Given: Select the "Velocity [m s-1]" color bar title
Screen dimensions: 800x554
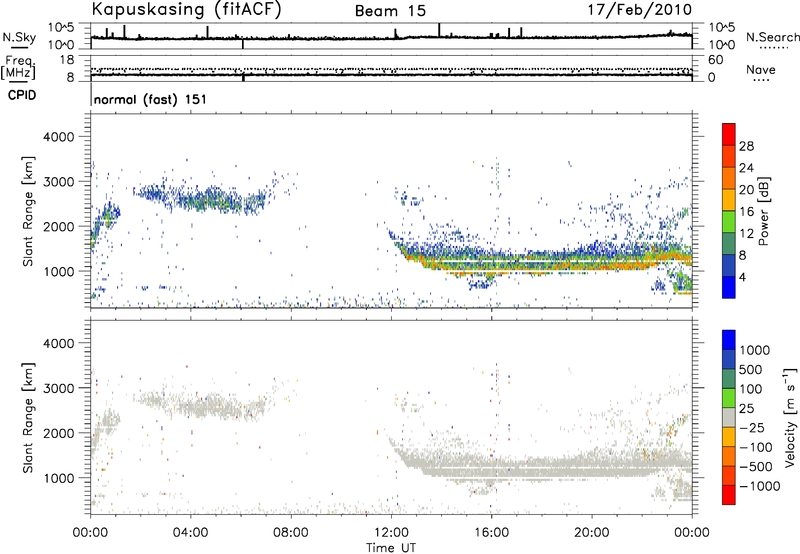Looking at the screenshot, I should (x=790, y=417).
